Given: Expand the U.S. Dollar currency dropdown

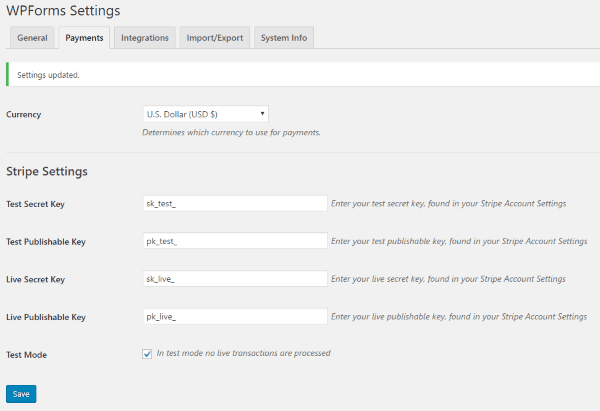Looking at the screenshot, I should pyautogui.click(x=206, y=114).
